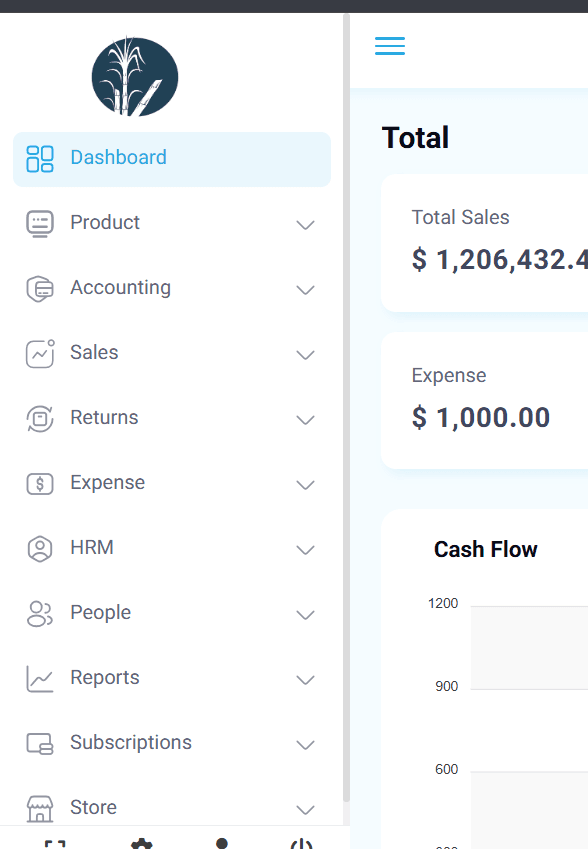
Task: Expand the Reports submenu chevron
Action: [x=305, y=680]
